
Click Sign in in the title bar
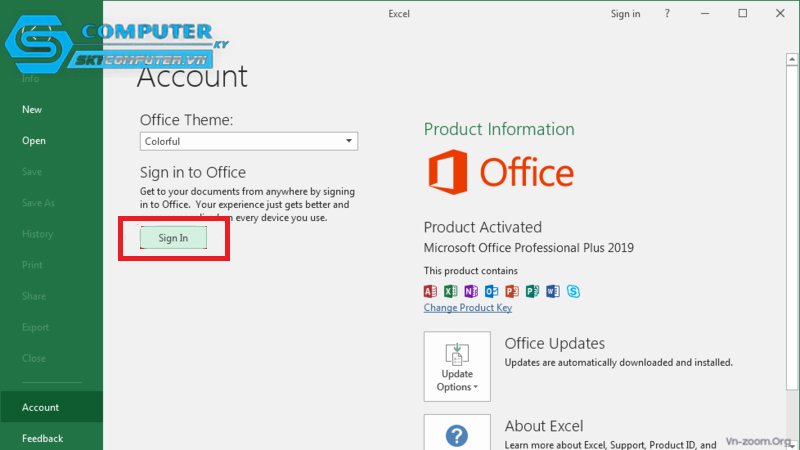625,14
